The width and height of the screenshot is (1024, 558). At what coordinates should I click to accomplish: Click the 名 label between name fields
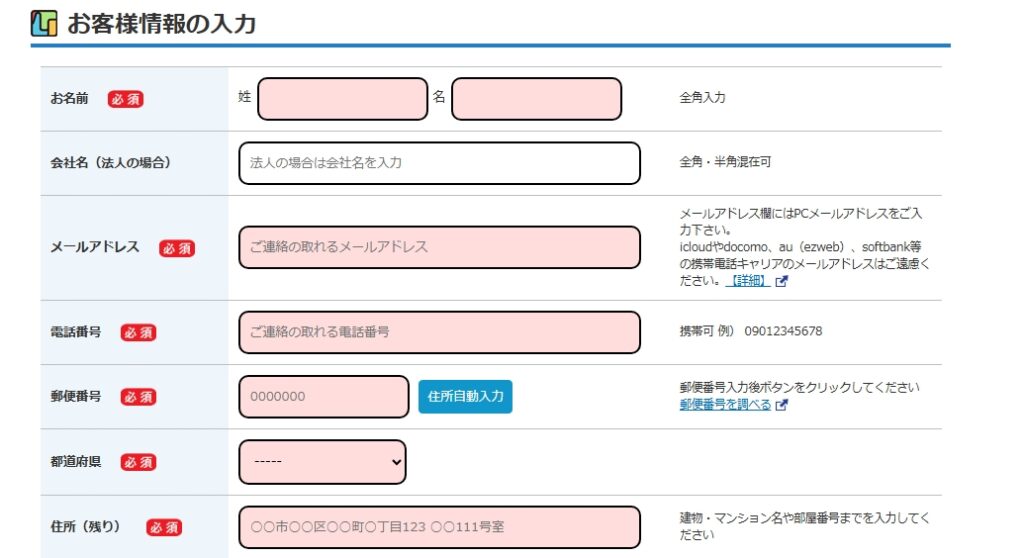tap(439, 97)
